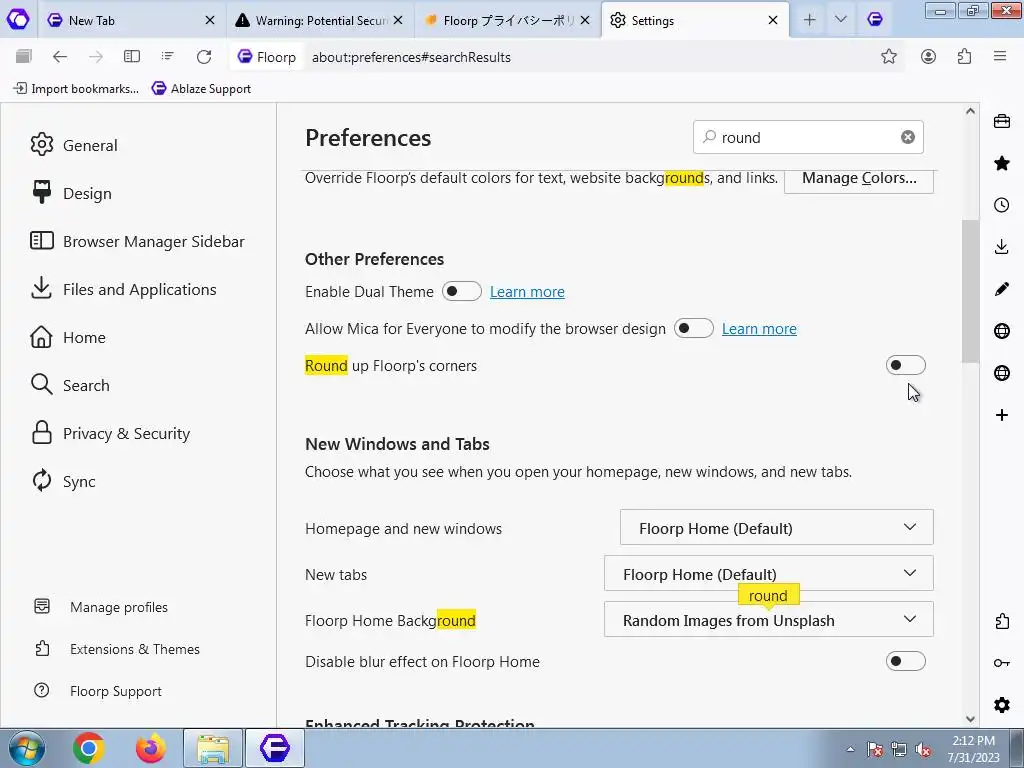
Task: Open File Explorer from the taskbar
Action: (x=214, y=748)
